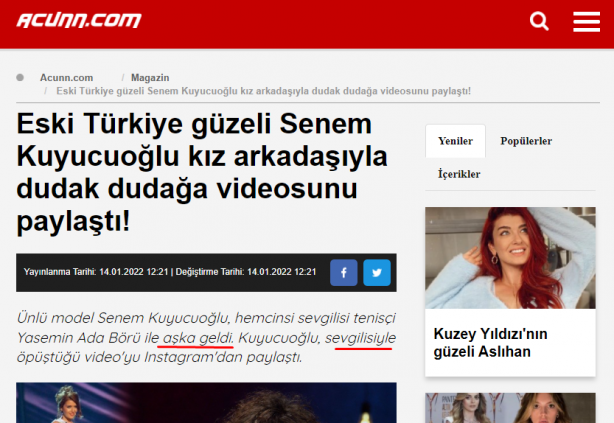
Task: Click the article headline text
Action: [202, 172]
